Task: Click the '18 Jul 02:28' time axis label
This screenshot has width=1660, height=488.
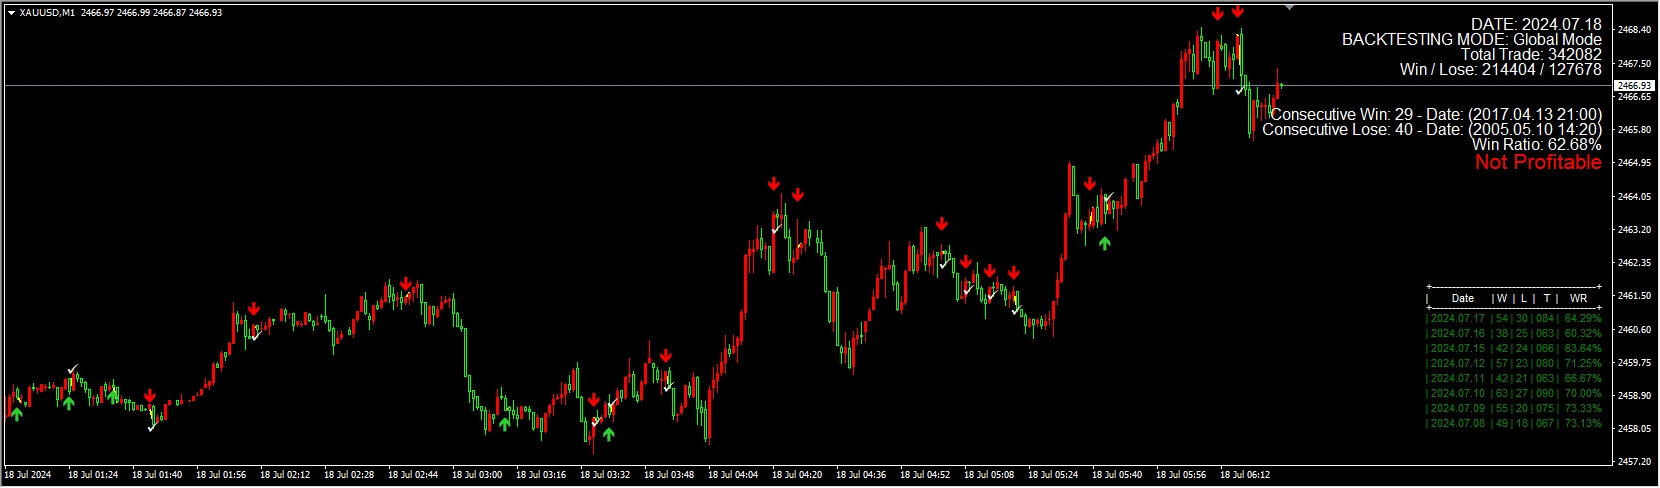Action: pos(349,475)
